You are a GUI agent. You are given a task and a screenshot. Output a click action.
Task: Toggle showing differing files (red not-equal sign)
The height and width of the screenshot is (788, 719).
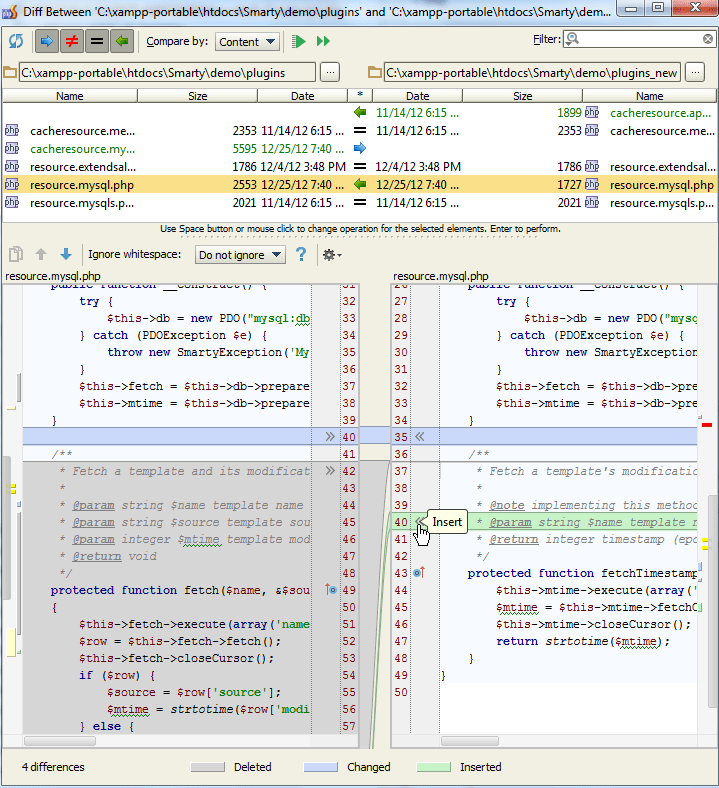tap(72, 41)
